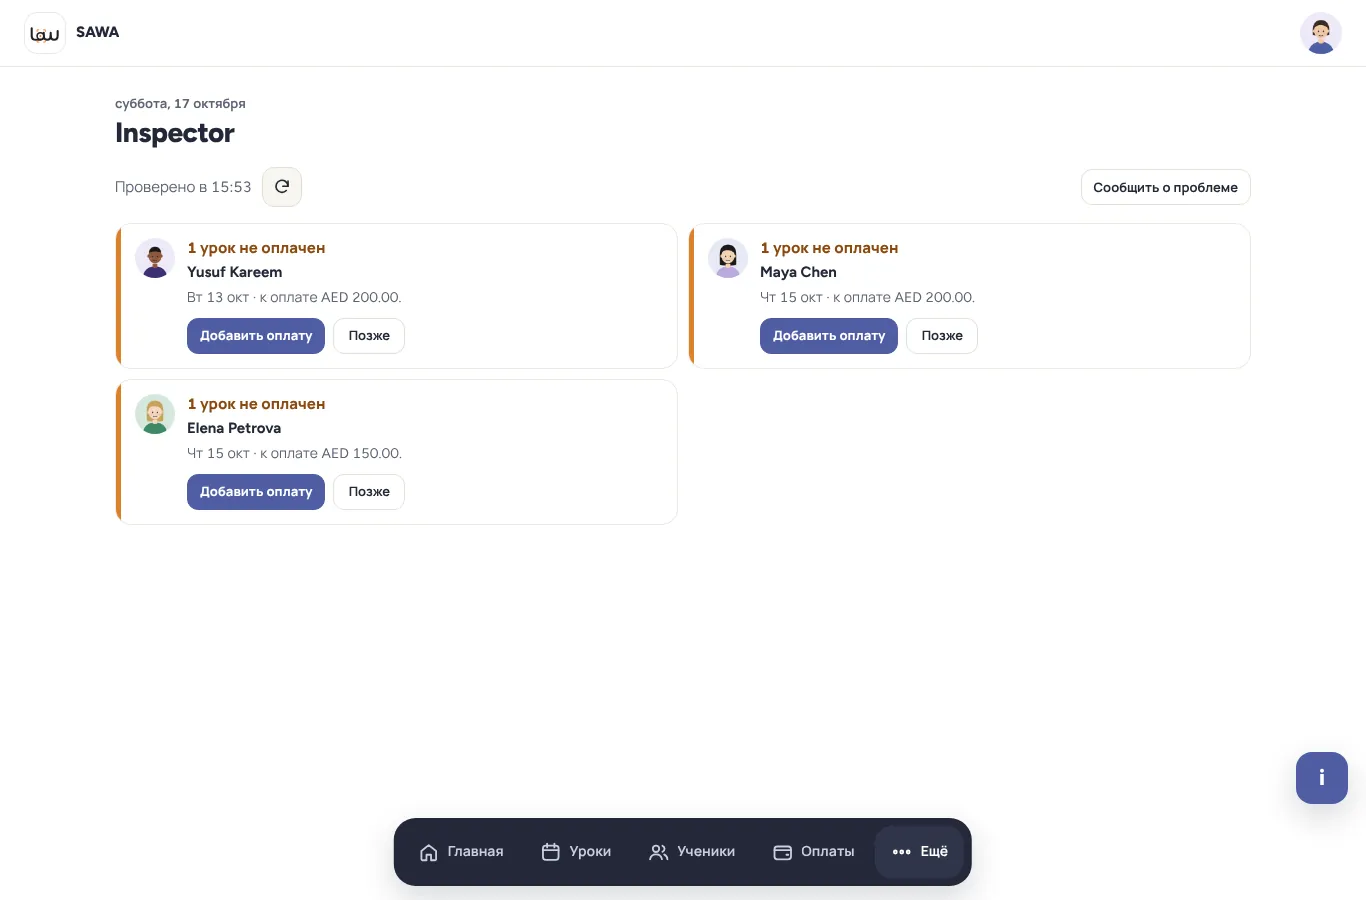Add payment for Elena Petrova
Viewport: 1366px width, 900px height.
256,492
